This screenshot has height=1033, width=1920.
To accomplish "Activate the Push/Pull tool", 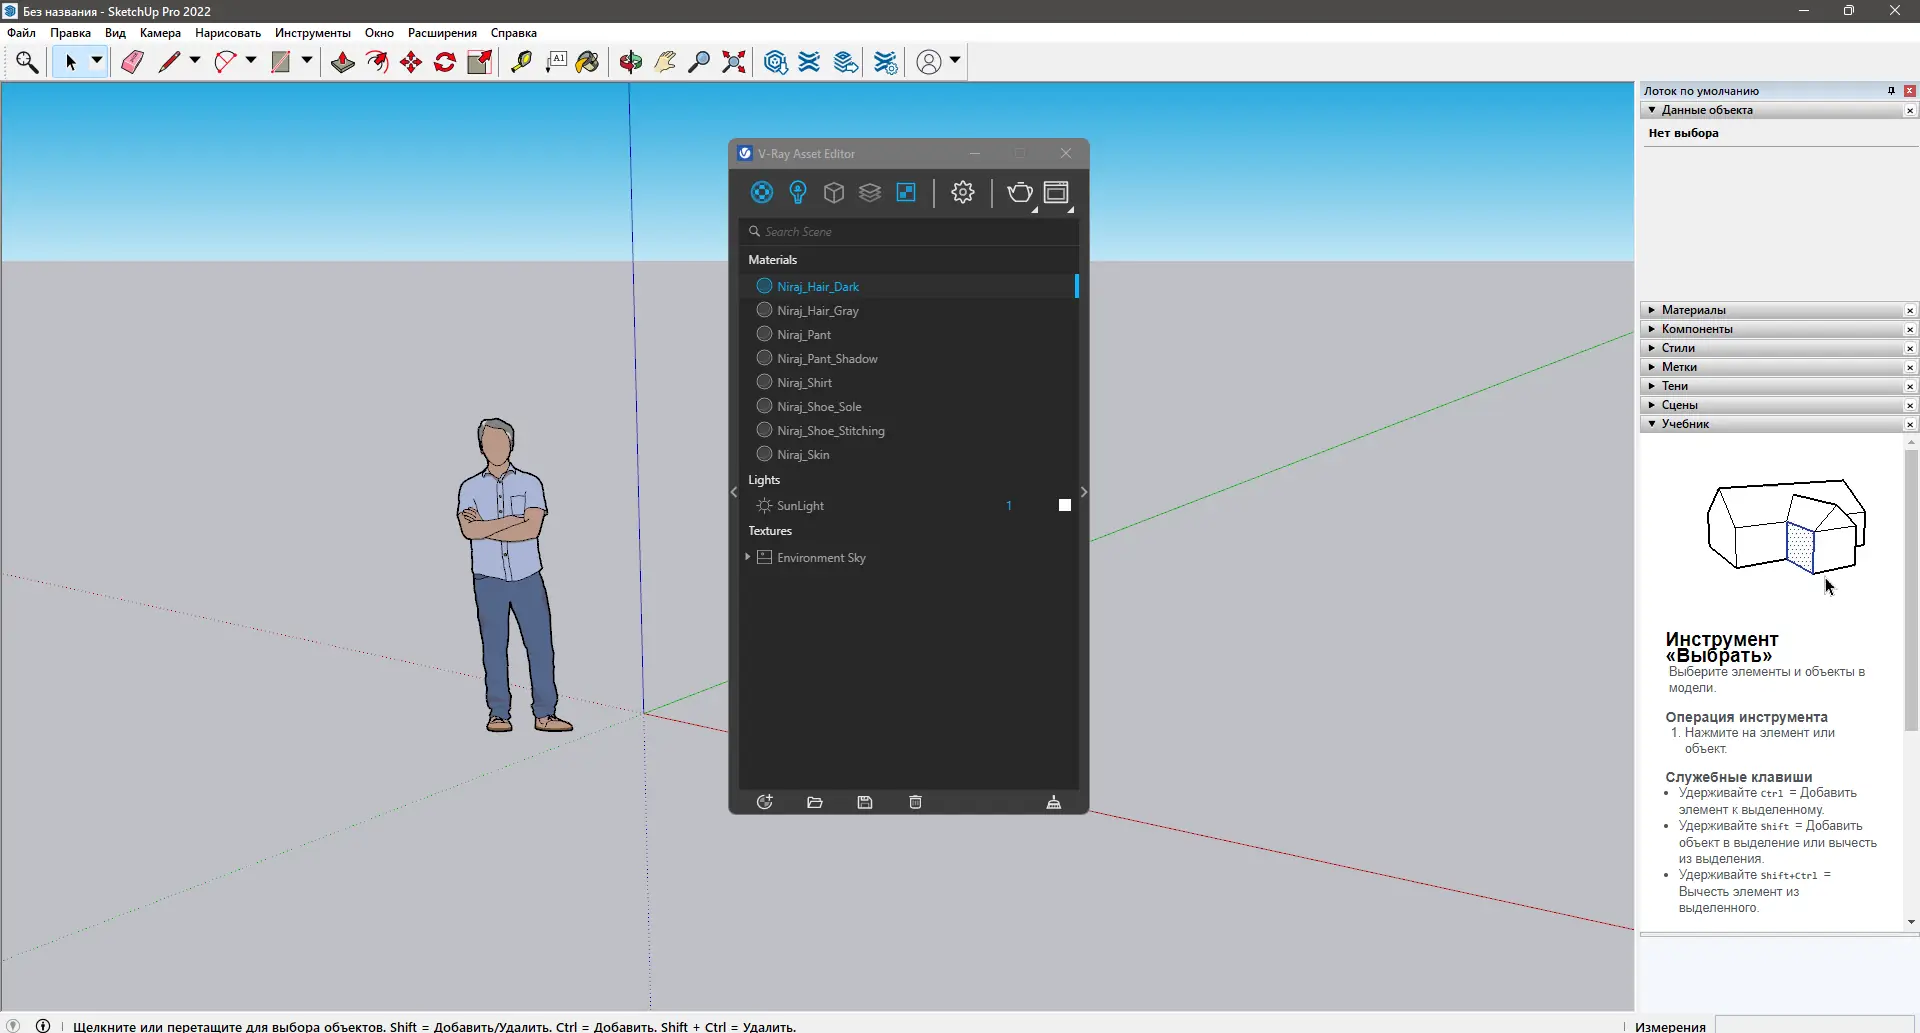I will coord(343,62).
